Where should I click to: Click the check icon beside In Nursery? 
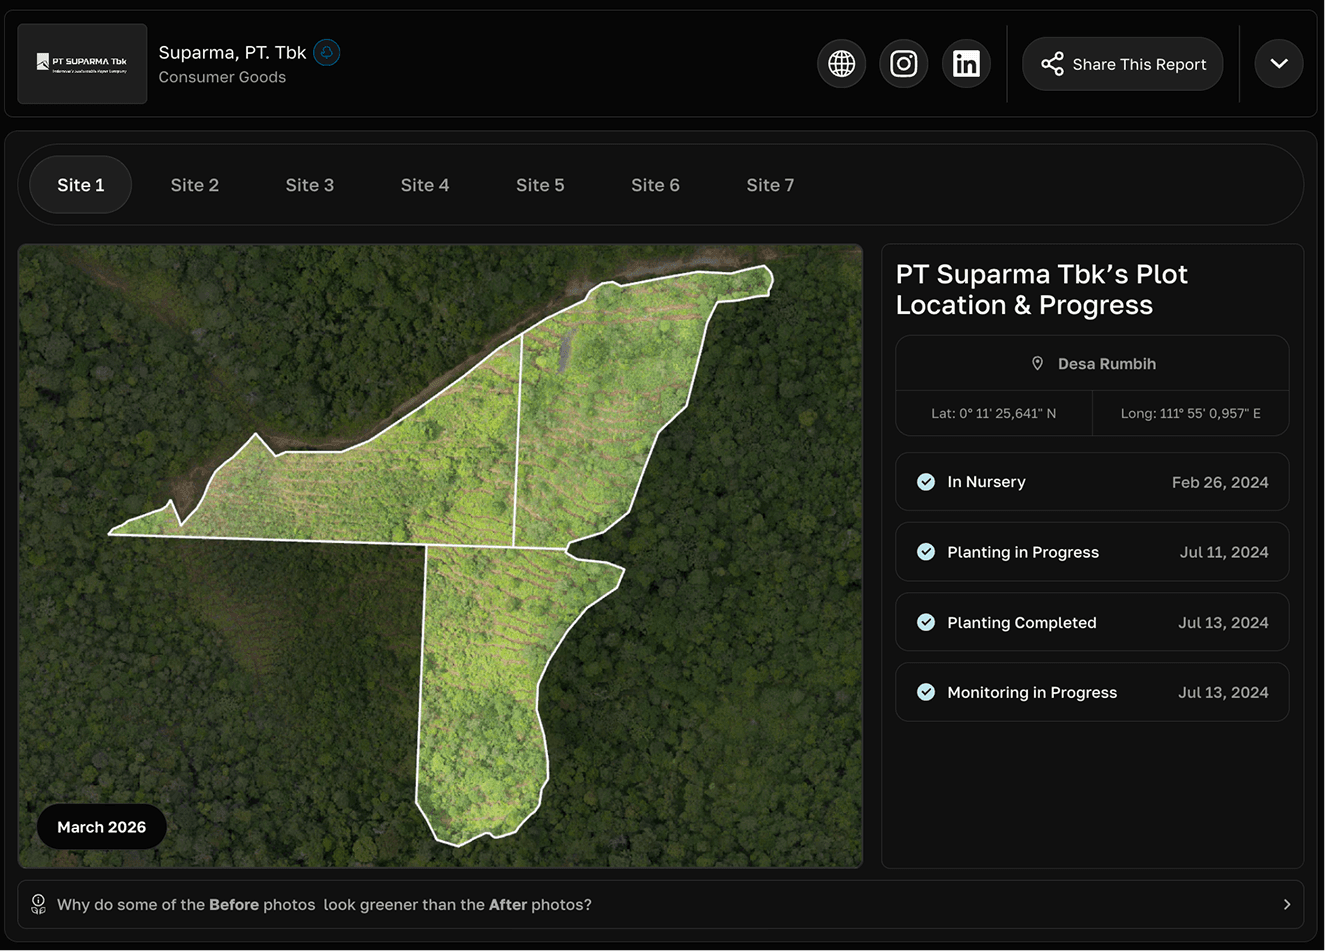[x=926, y=482]
